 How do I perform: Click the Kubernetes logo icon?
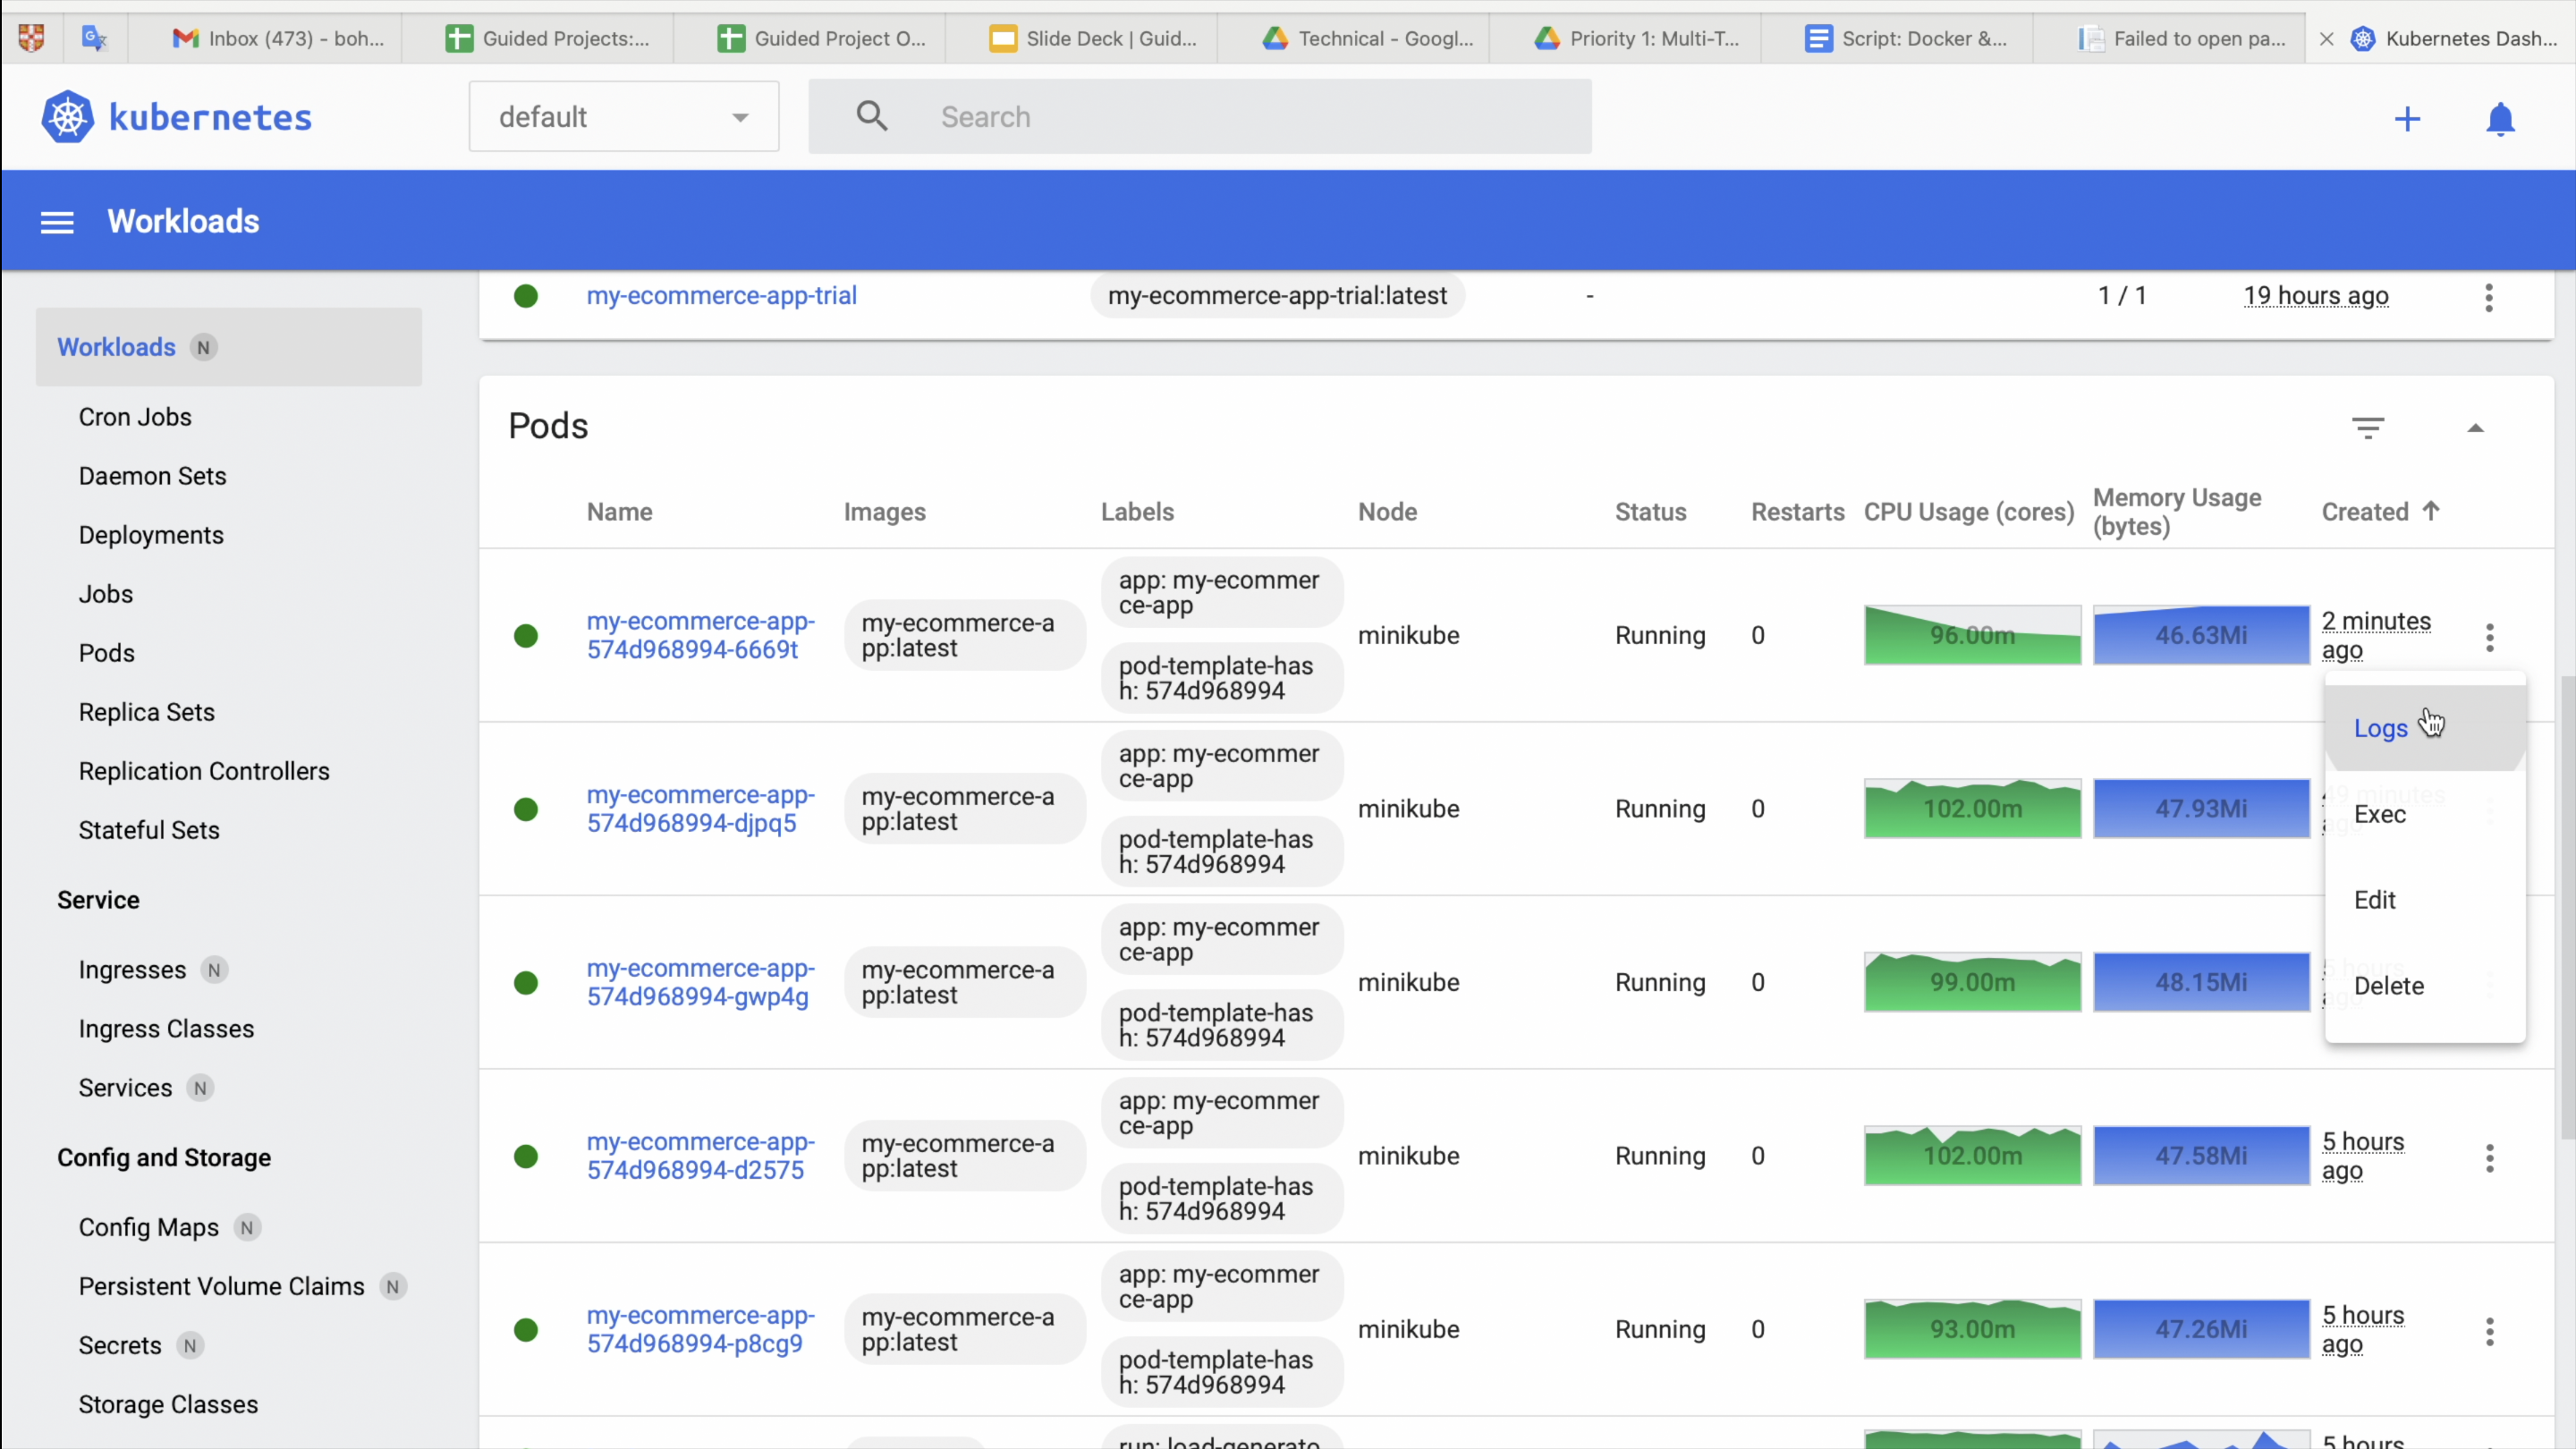point(67,117)
